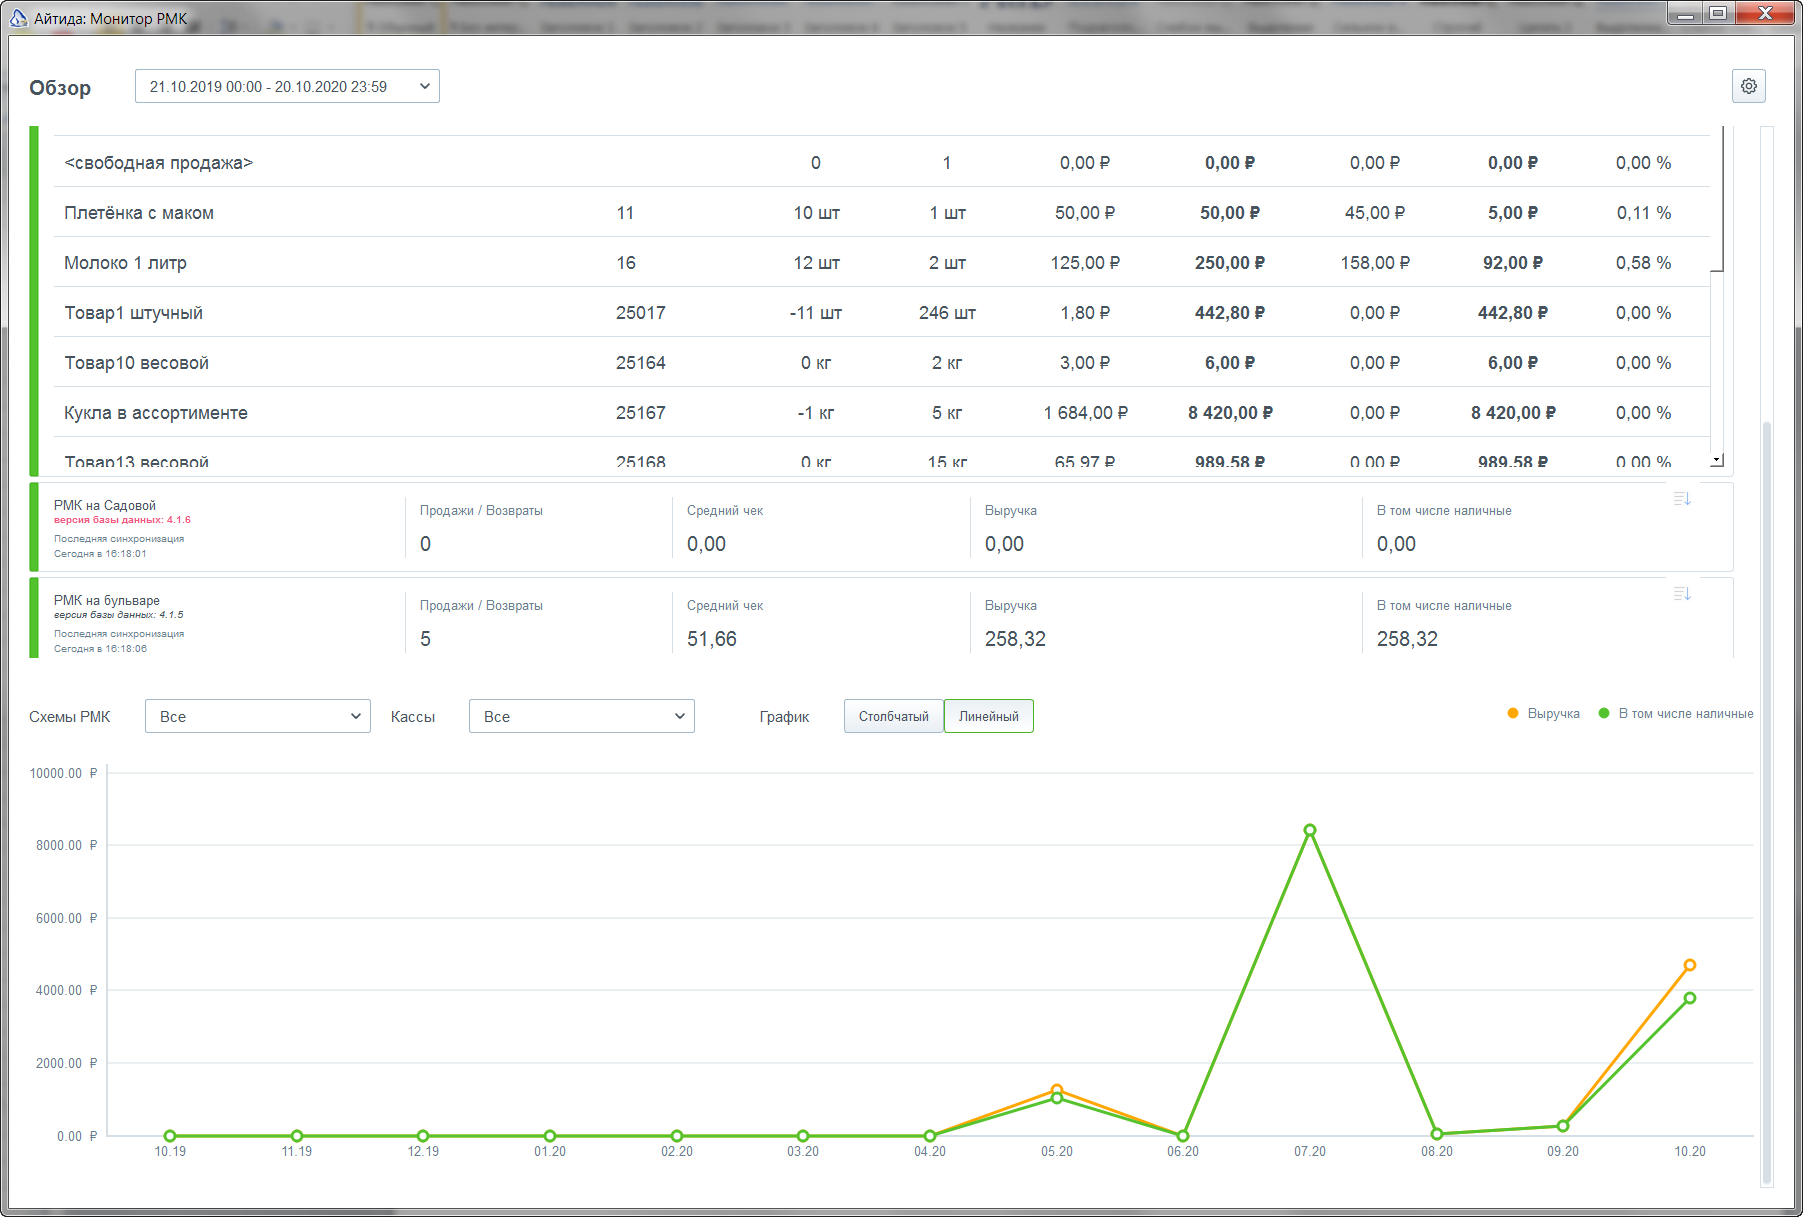This screenshot has width=1803, height=1217.
Task: Select the Молоко 1 литр product name
Action: 125,263
